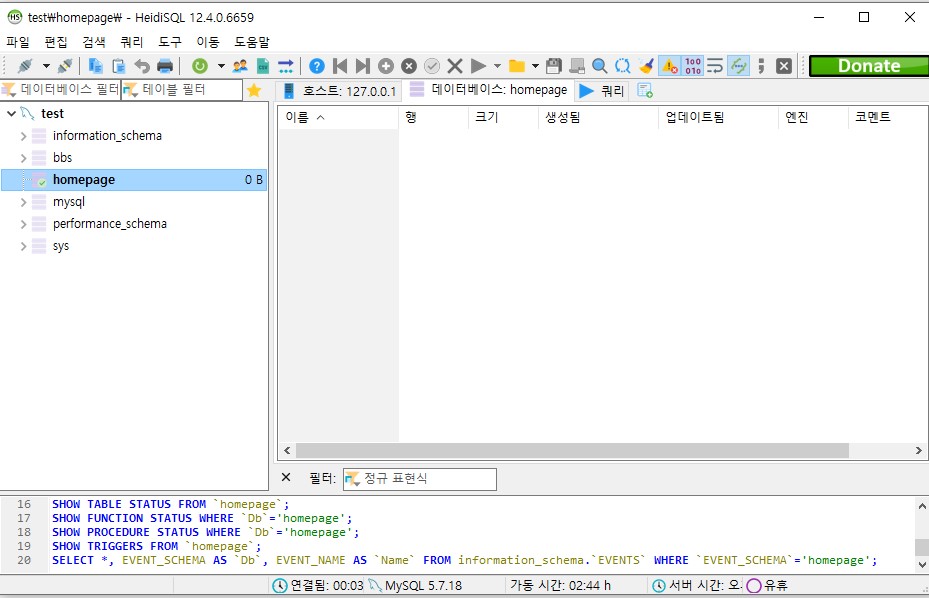The image size is (929, 598).
Task: Click the magnifier find text icon
Action: pos(600,66)
